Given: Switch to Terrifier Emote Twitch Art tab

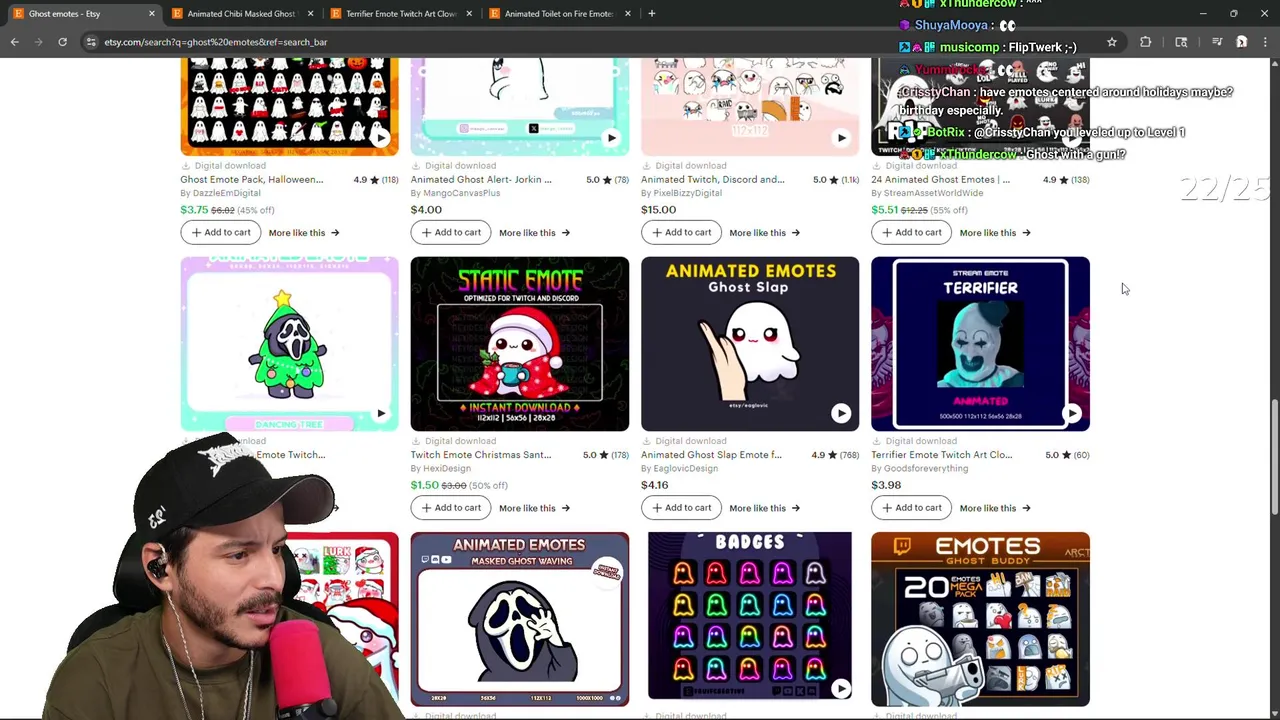Looking at the screenshot, I should coord(400,14).
